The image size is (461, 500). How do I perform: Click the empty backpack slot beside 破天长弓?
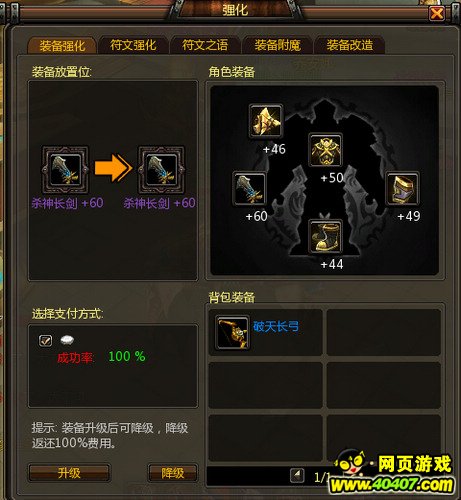tap(384, 332)
